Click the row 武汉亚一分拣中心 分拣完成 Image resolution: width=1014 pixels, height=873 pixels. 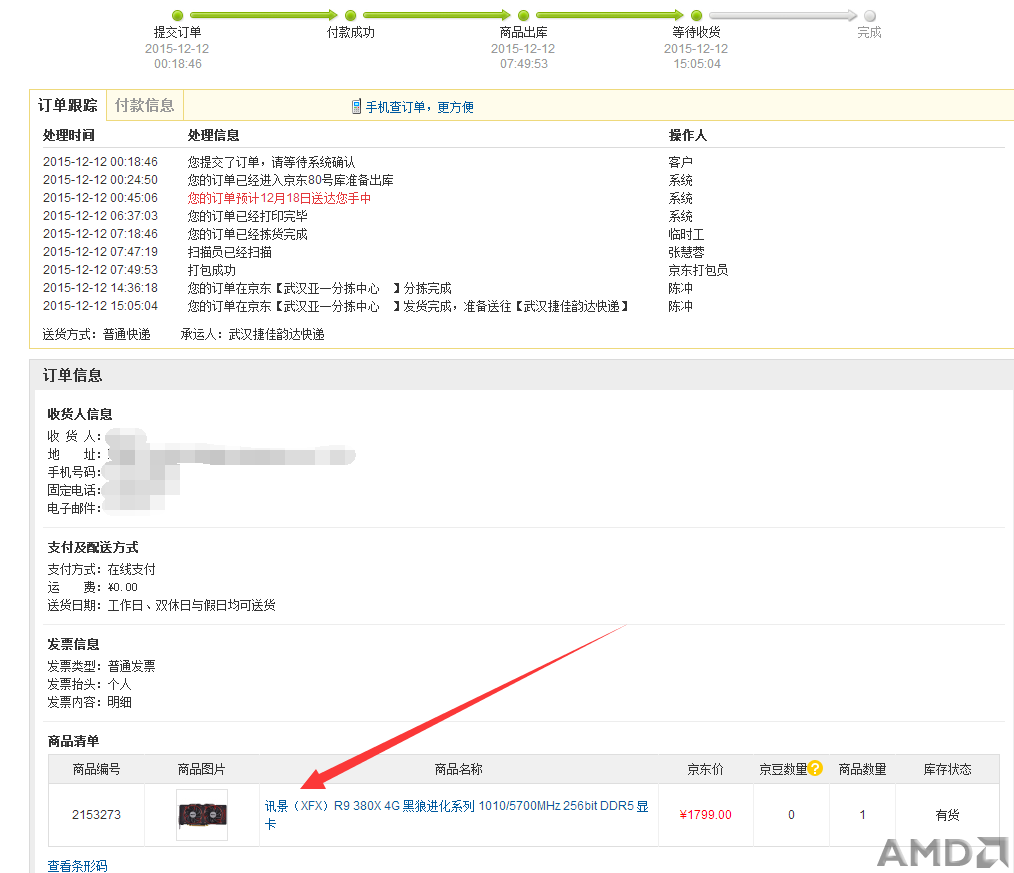pyautogui.click(x=319, y=288)
